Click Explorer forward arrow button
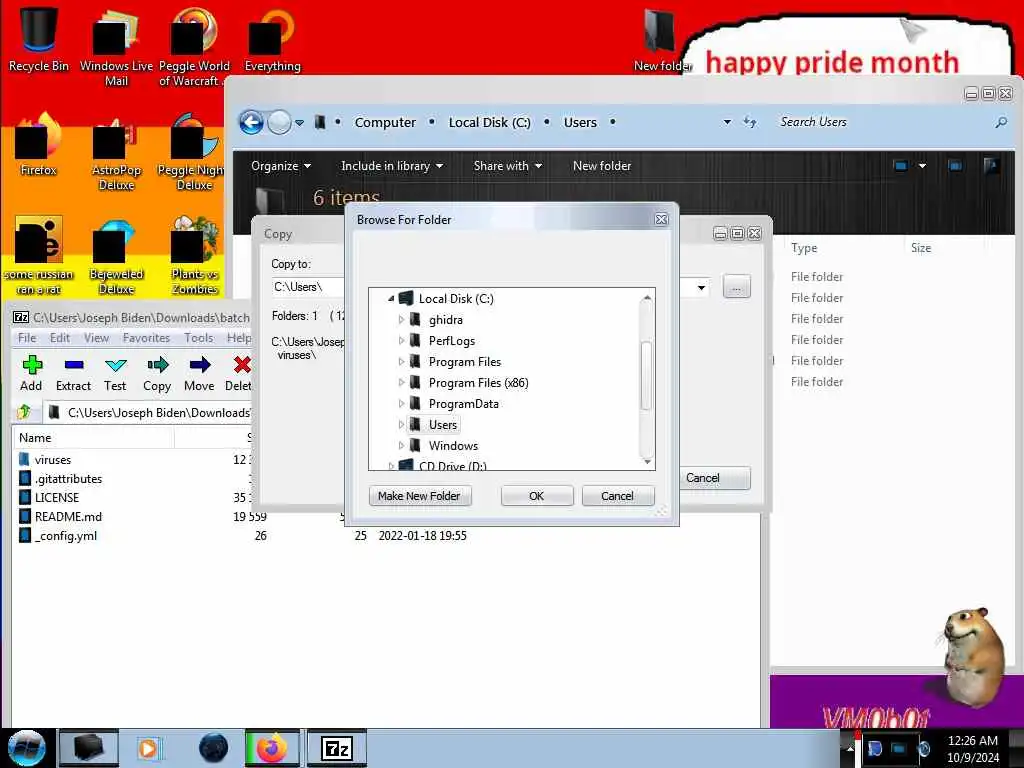Viewport: 1024px width, 768px height. click(x=280, y=122)
